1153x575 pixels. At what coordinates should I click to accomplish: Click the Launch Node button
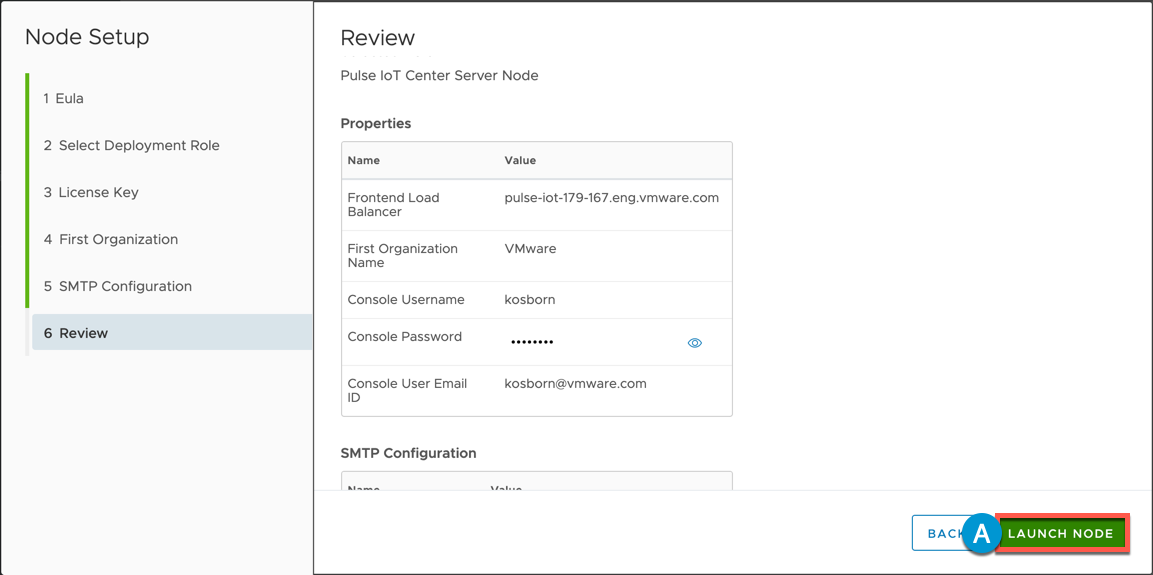pyautogui.click(x=1060, y=533)
